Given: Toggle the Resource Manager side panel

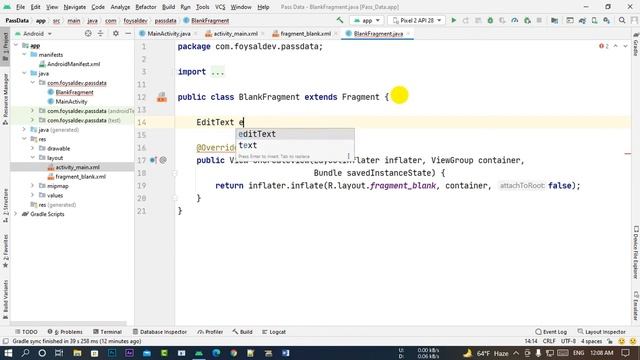Looking at the screenshot, I should pos(5,99).
